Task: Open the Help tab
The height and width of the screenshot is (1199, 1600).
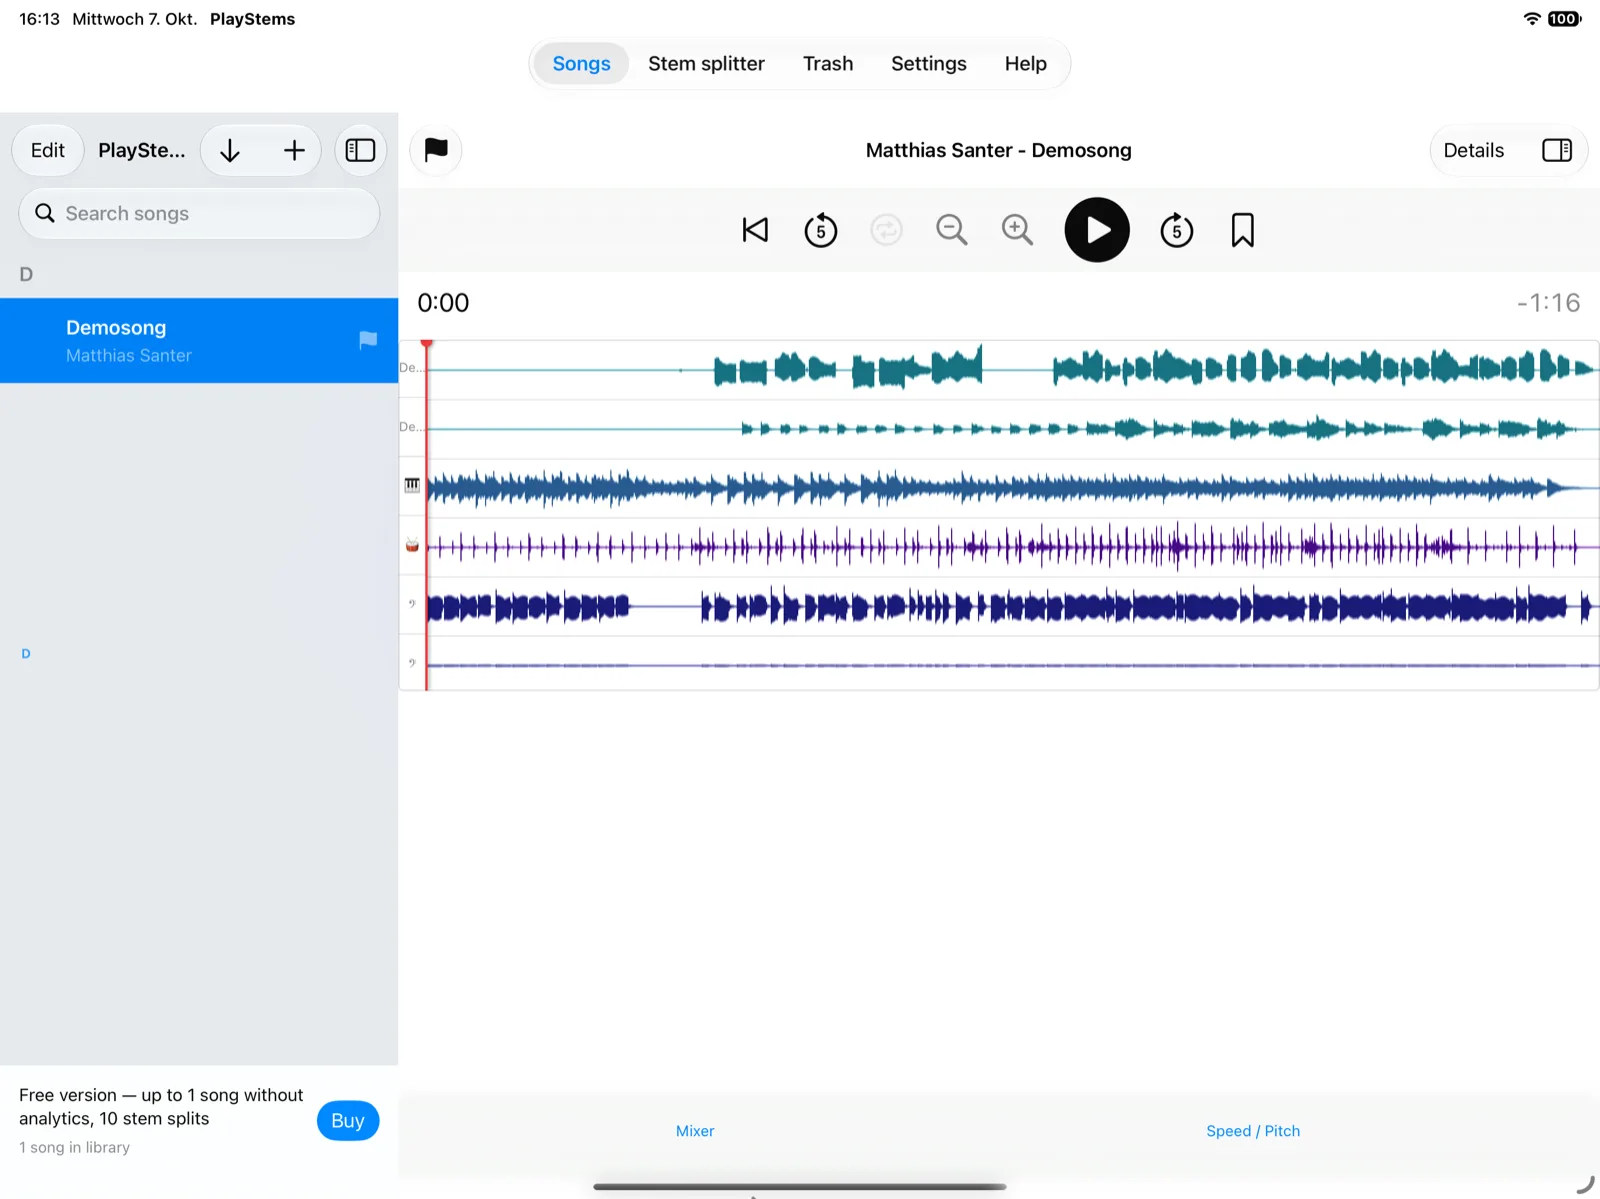Action: click(x=1026, y=63)
